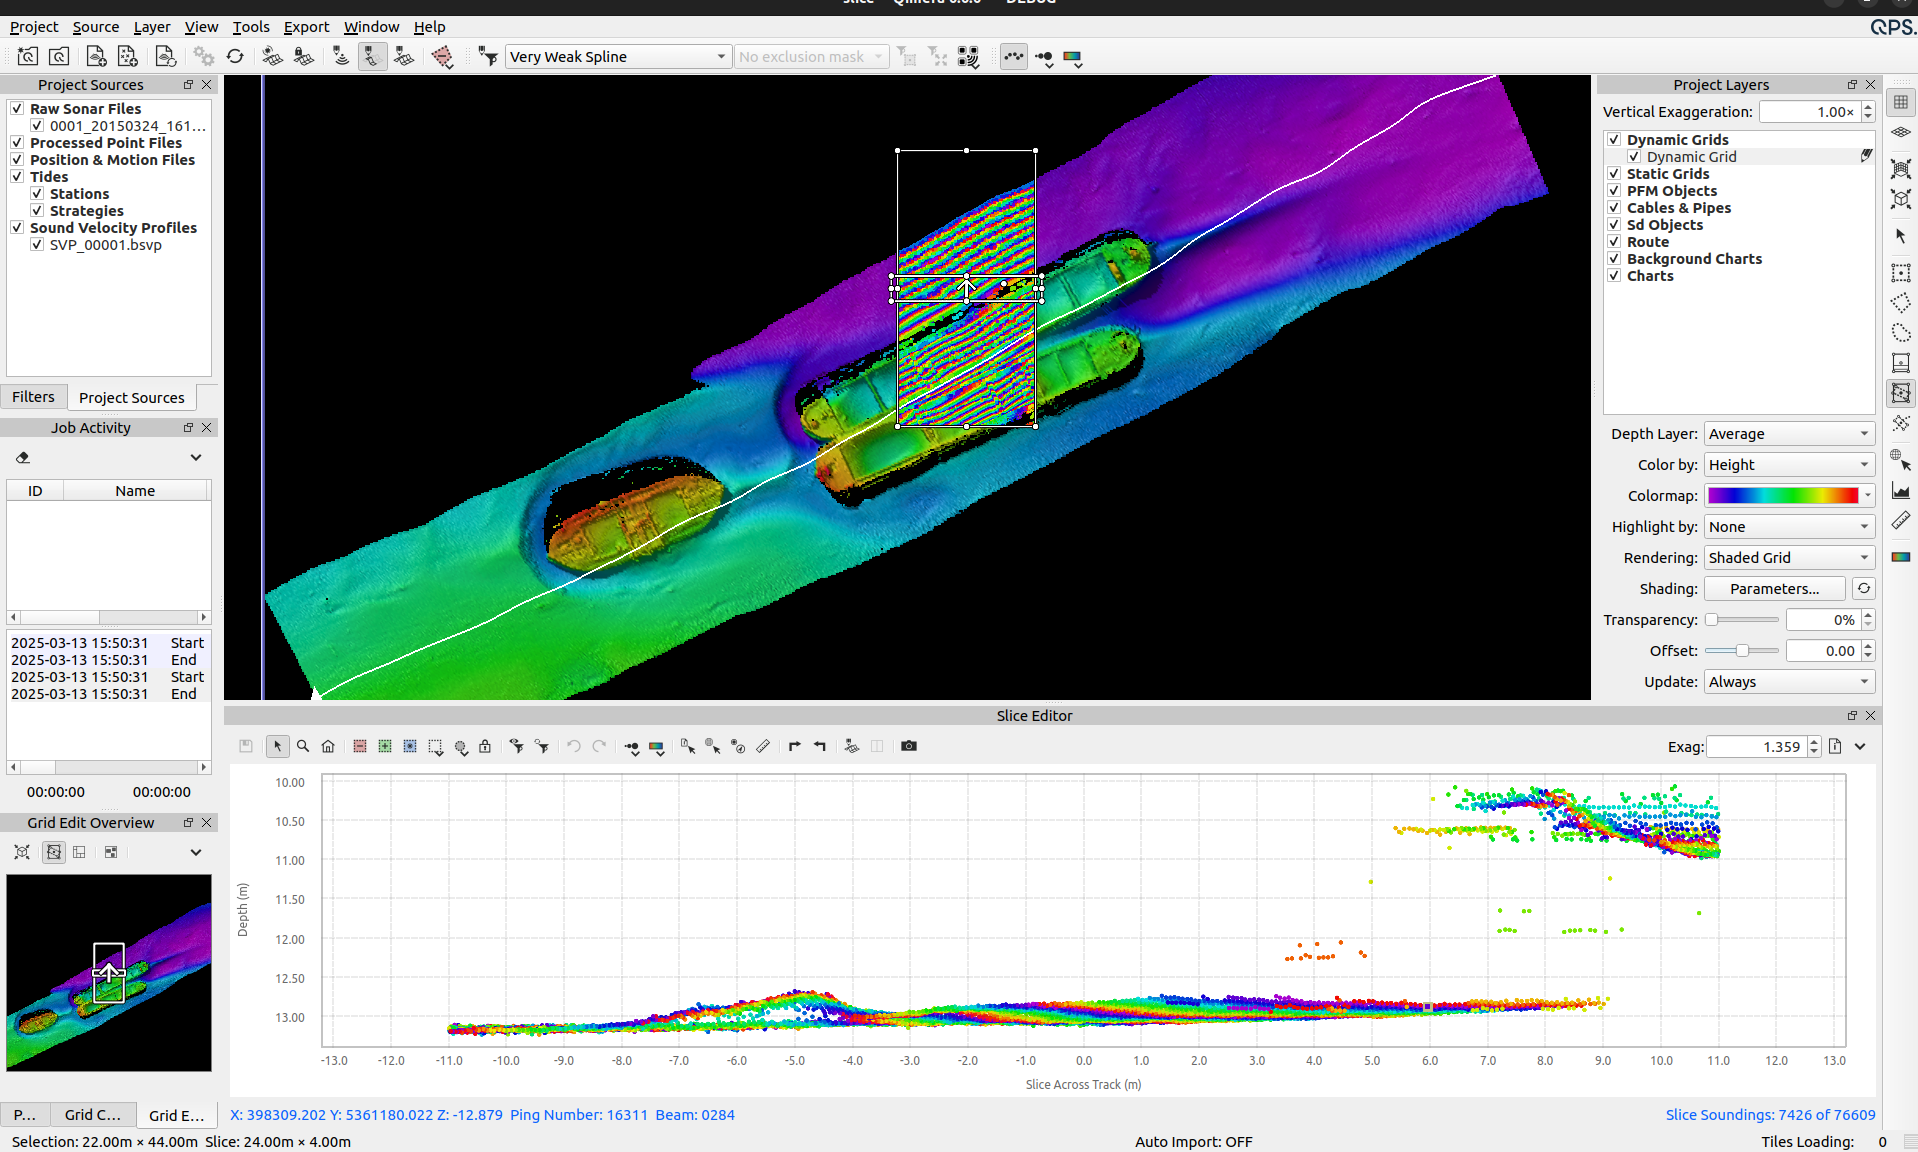
Task: Select the lasso selection tool in right sidebar
Action: click(1900, 333)
